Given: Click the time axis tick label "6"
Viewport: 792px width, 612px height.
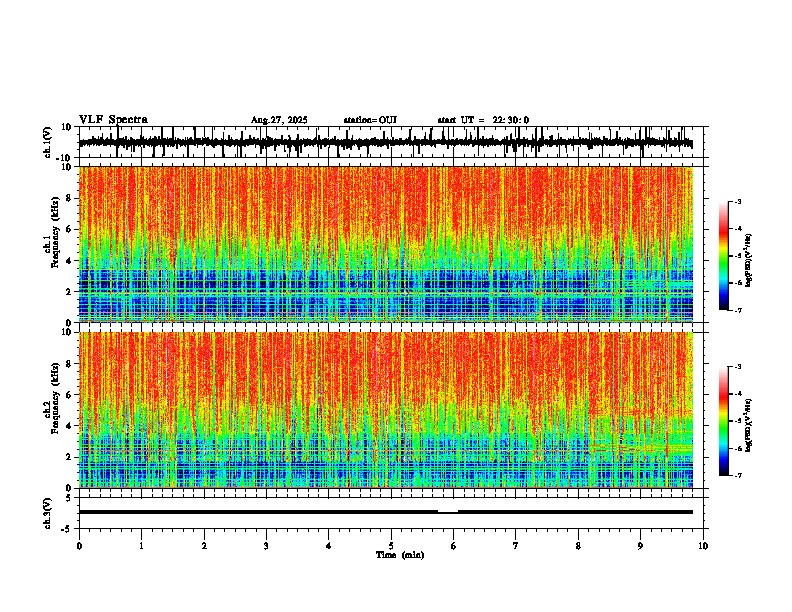Looking at the screenshot, I should (x=454, y=546).
